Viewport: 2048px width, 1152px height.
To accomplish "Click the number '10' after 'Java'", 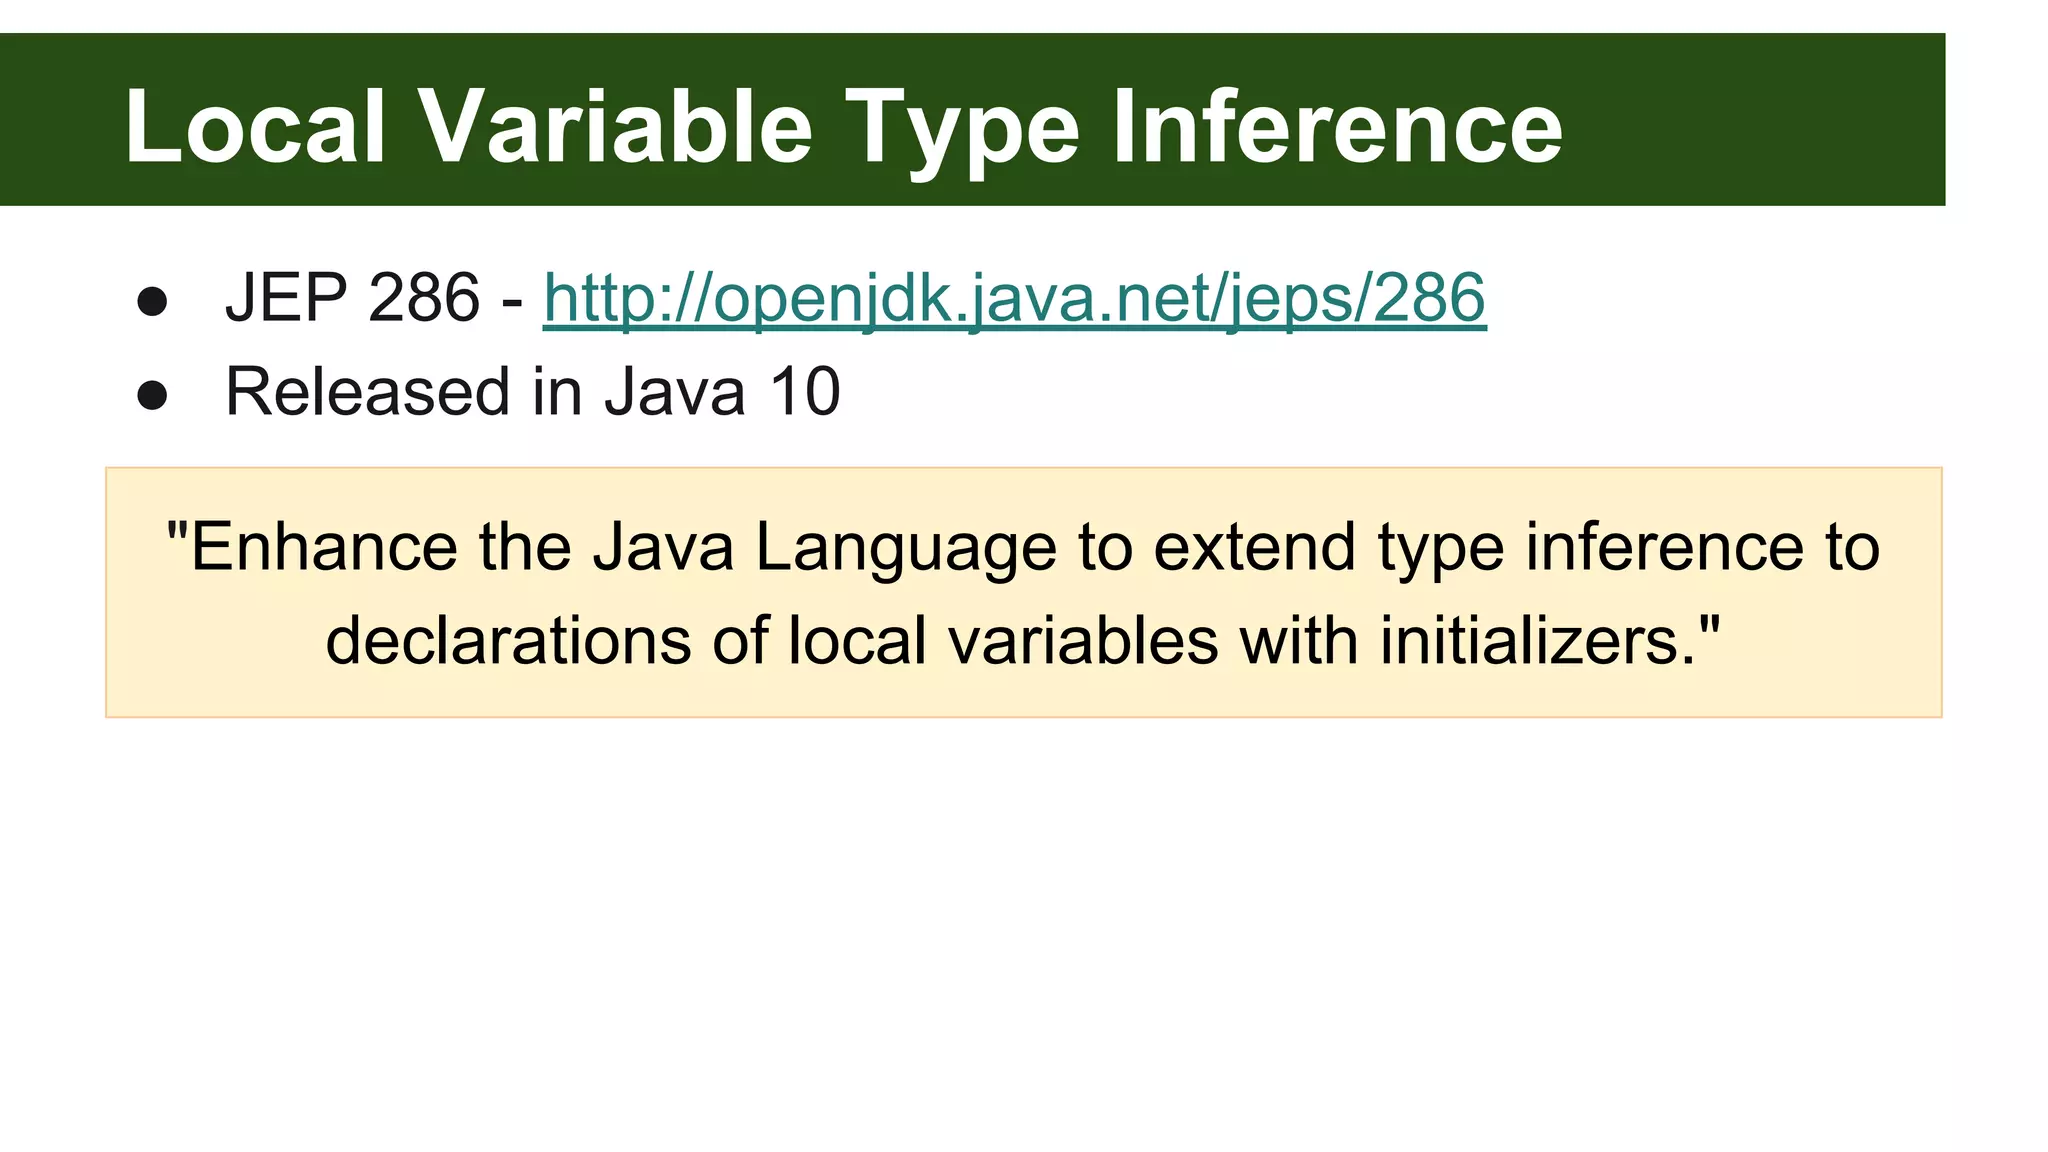I will click(804, 391).
